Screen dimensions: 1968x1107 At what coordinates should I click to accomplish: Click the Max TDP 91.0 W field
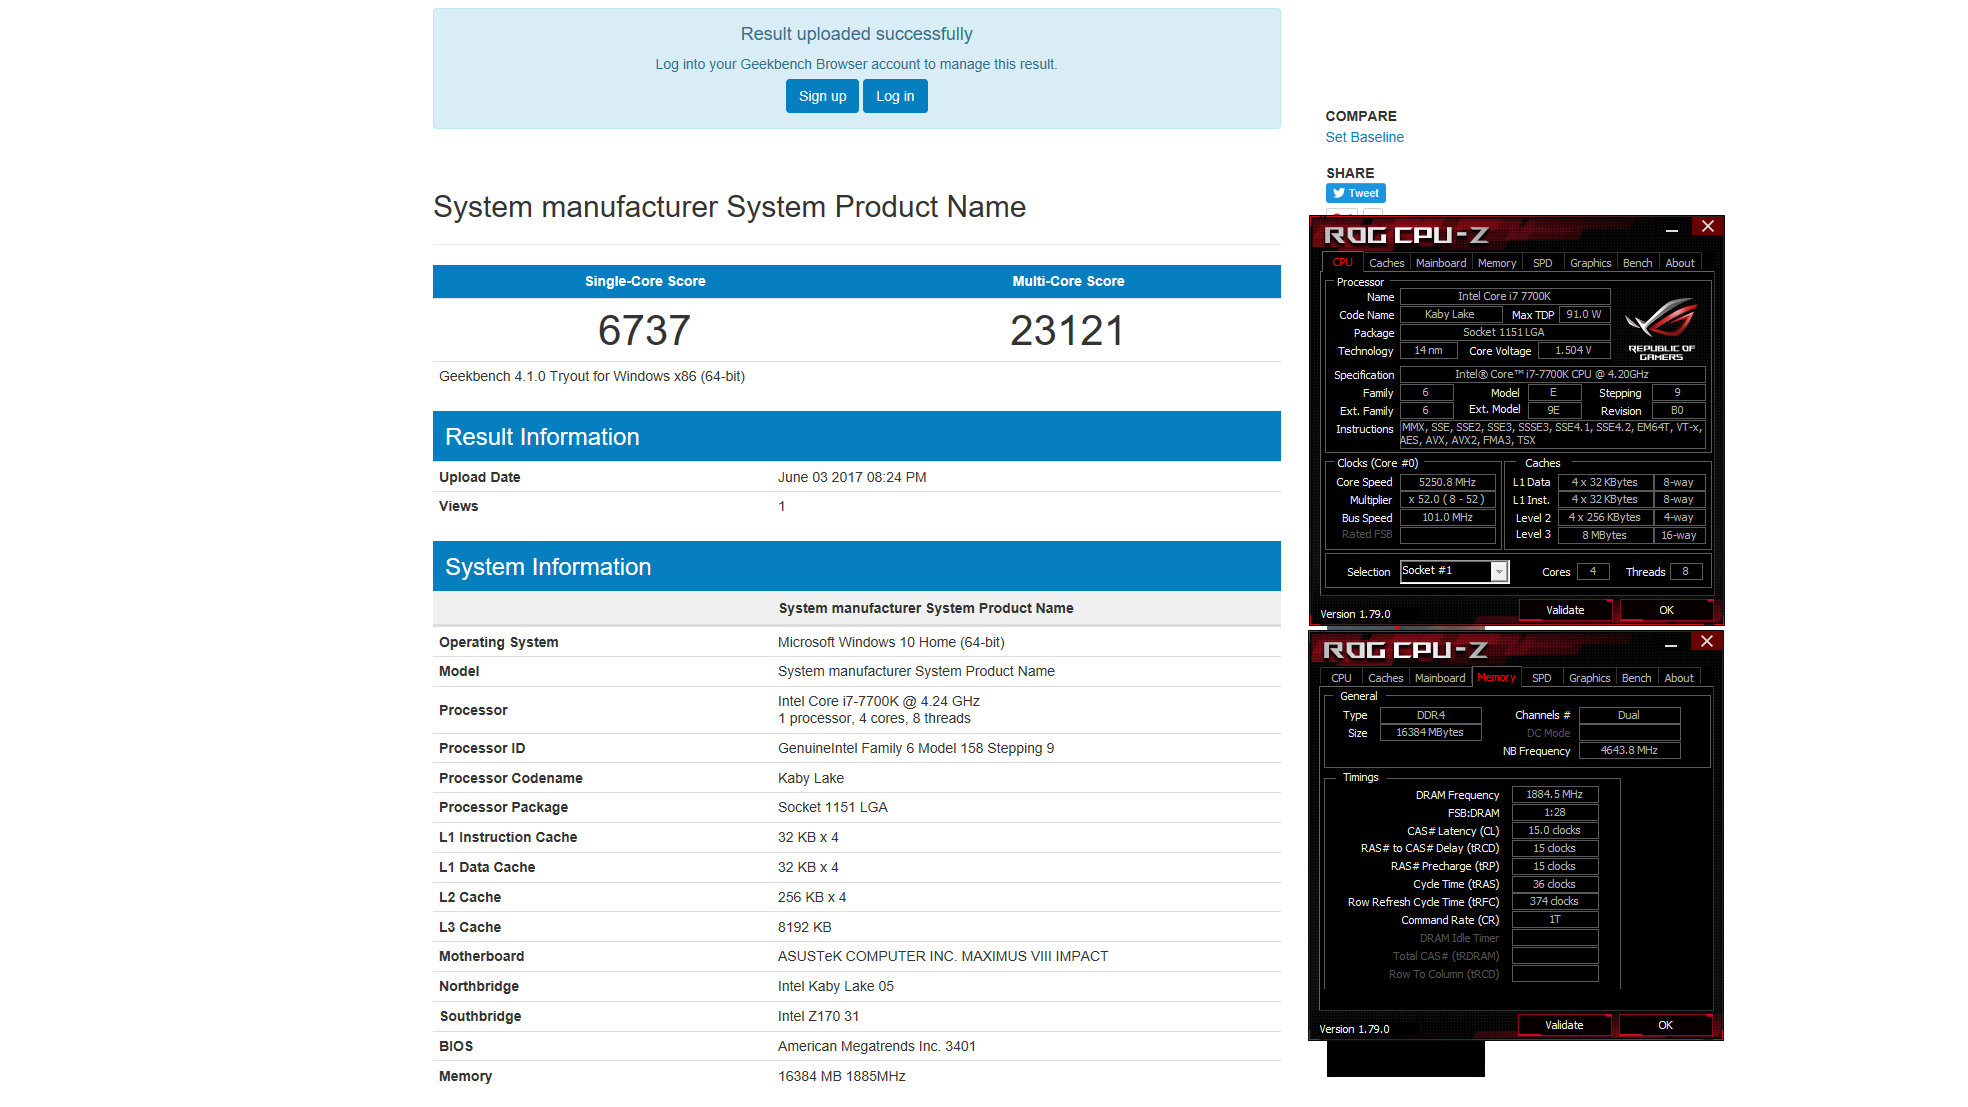(x=1584, y=314)
